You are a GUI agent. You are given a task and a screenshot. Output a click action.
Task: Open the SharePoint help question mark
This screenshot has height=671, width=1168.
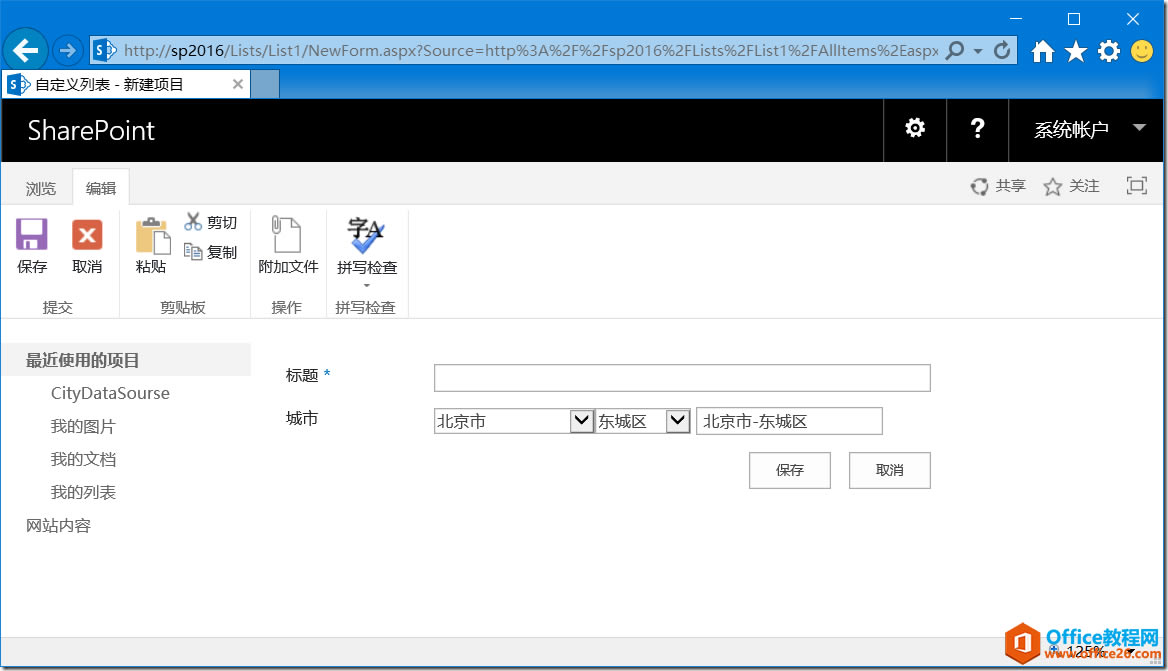(978, 129)
